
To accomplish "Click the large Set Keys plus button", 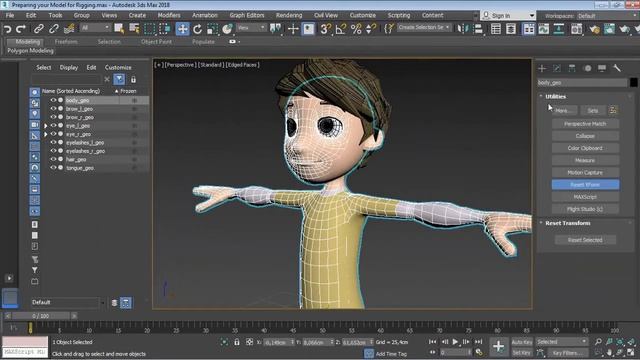I will pyautogui.click(x=498, y=347).
